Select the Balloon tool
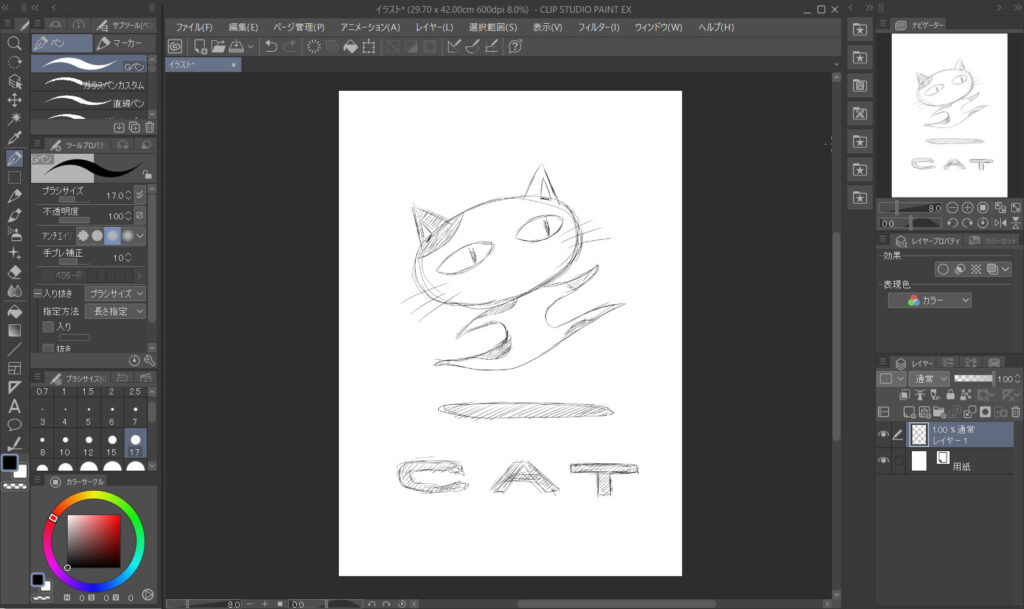This screenshot has height=609, width=1024. coord(14,425)
